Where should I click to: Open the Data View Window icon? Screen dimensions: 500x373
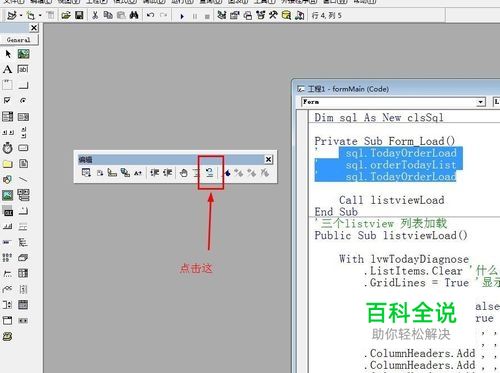[x=286, y=15]
